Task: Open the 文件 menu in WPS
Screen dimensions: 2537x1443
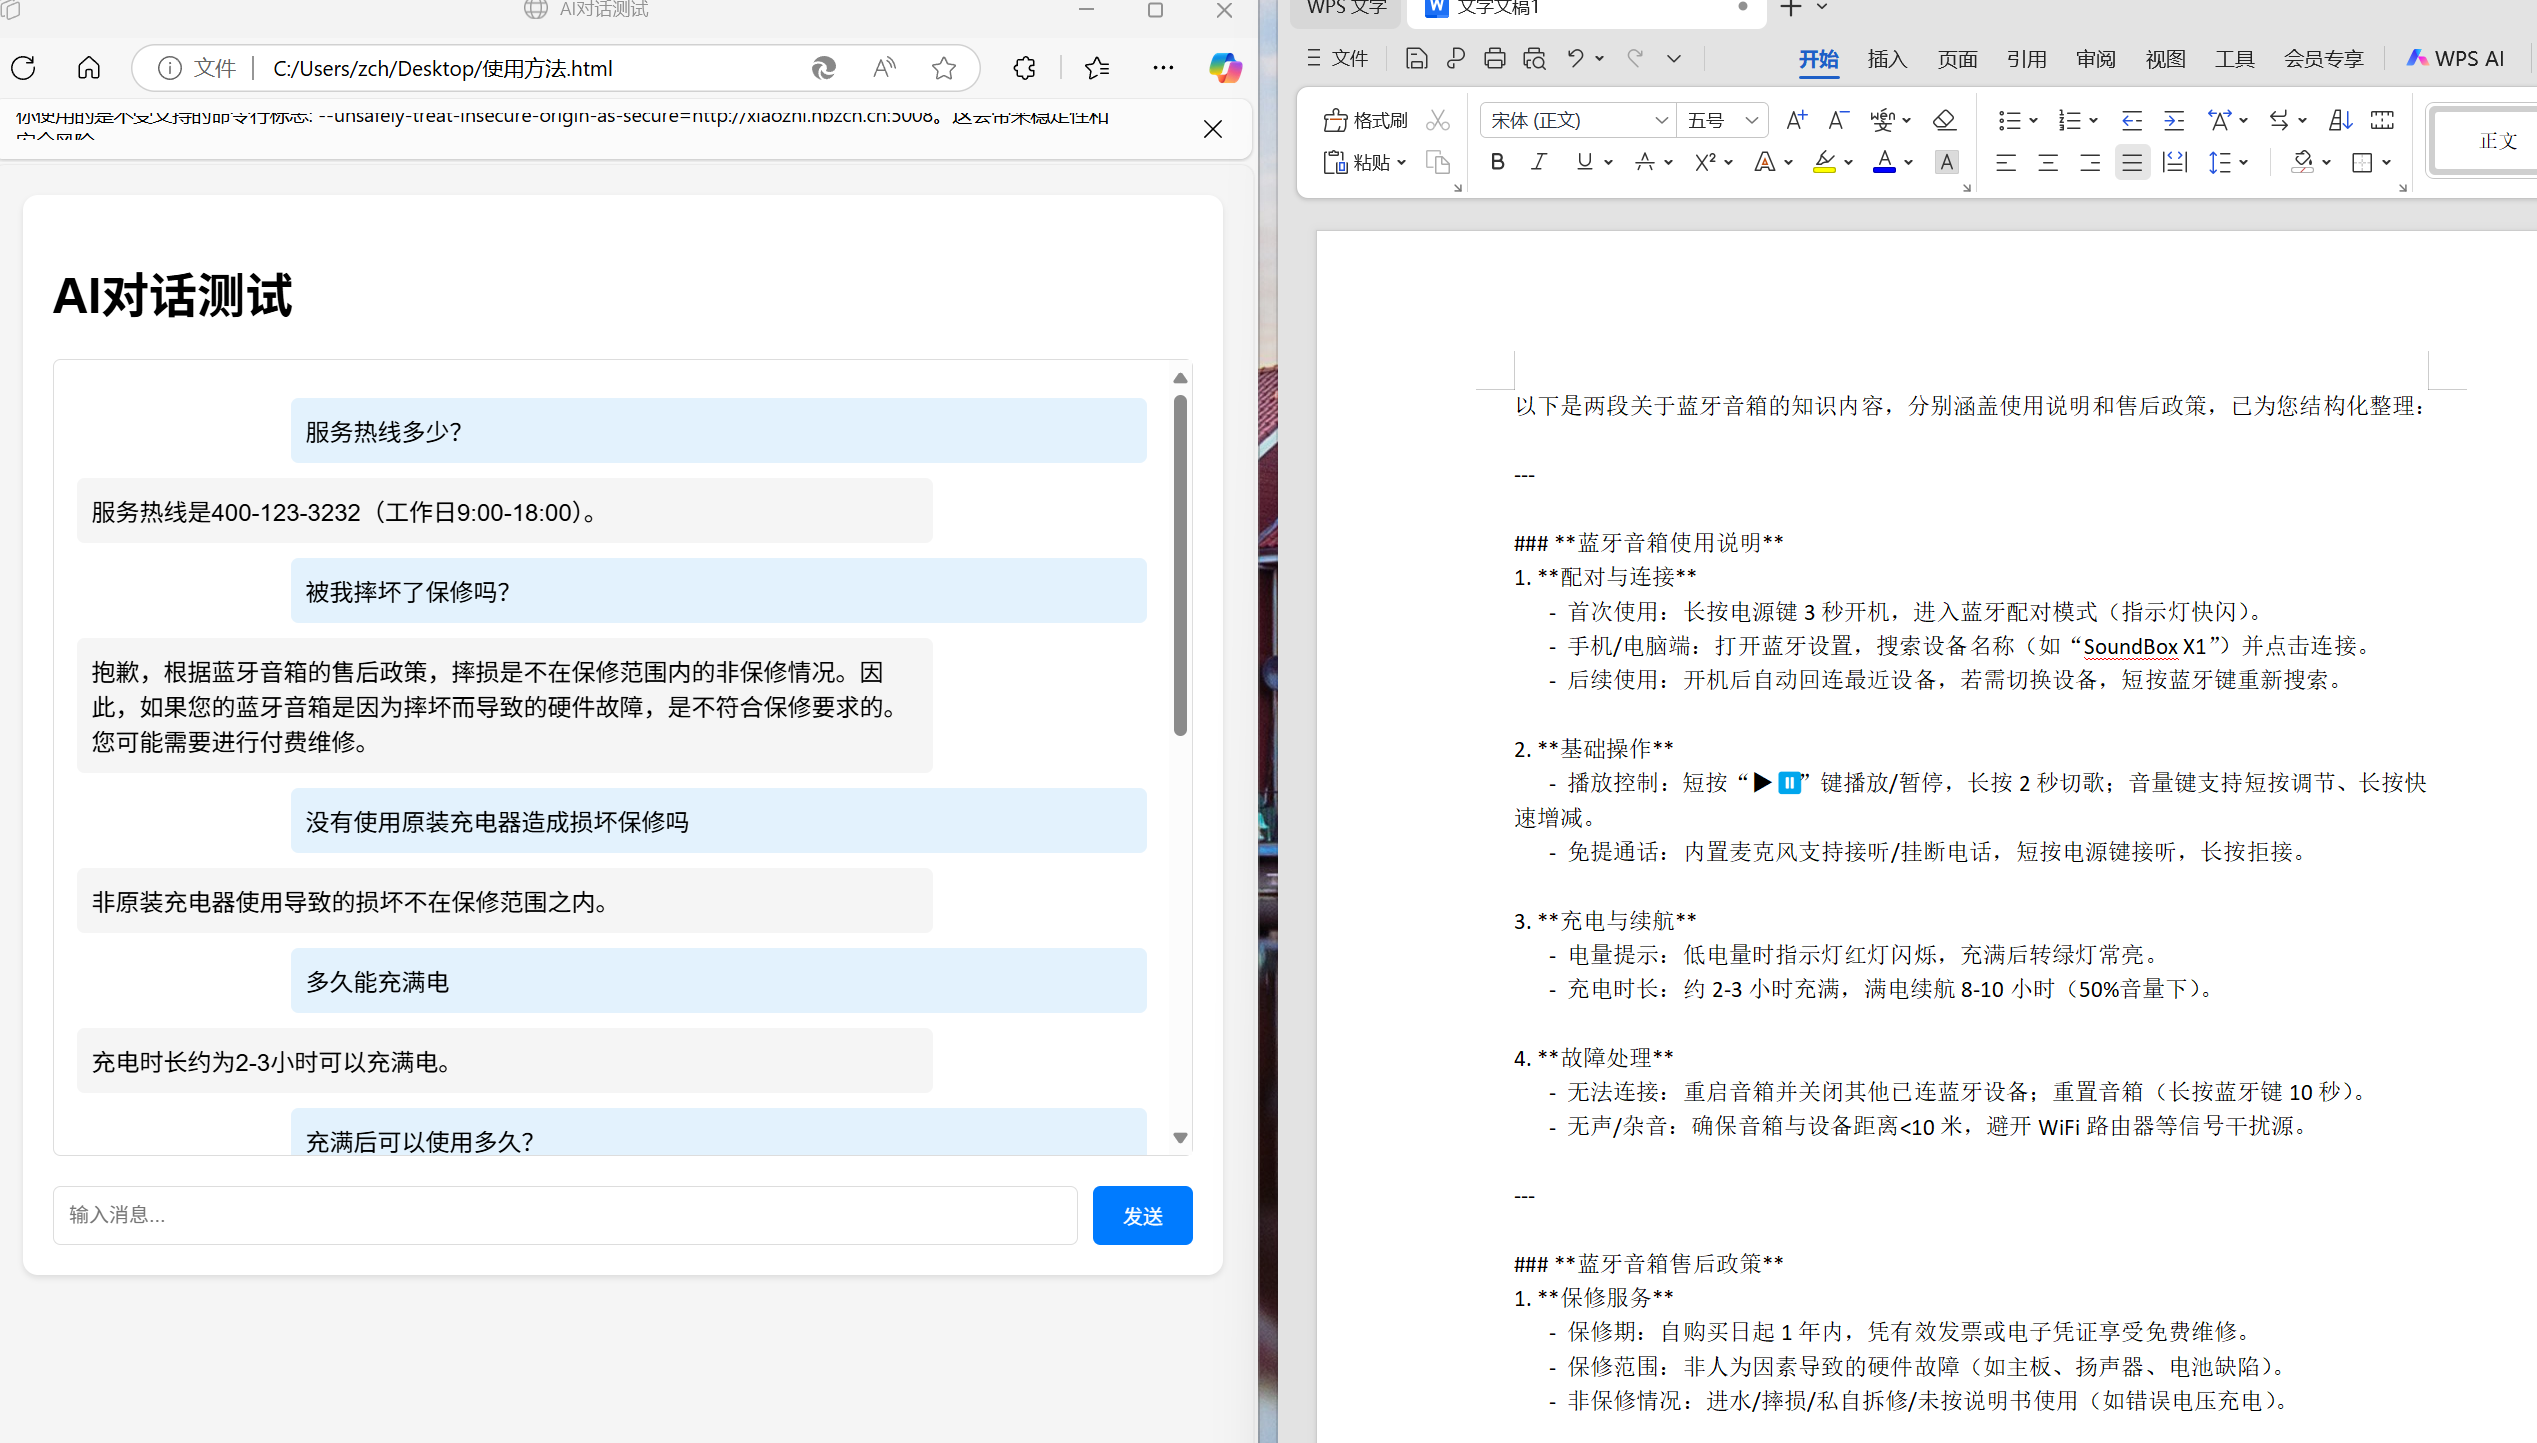Action: point(1338,59)
